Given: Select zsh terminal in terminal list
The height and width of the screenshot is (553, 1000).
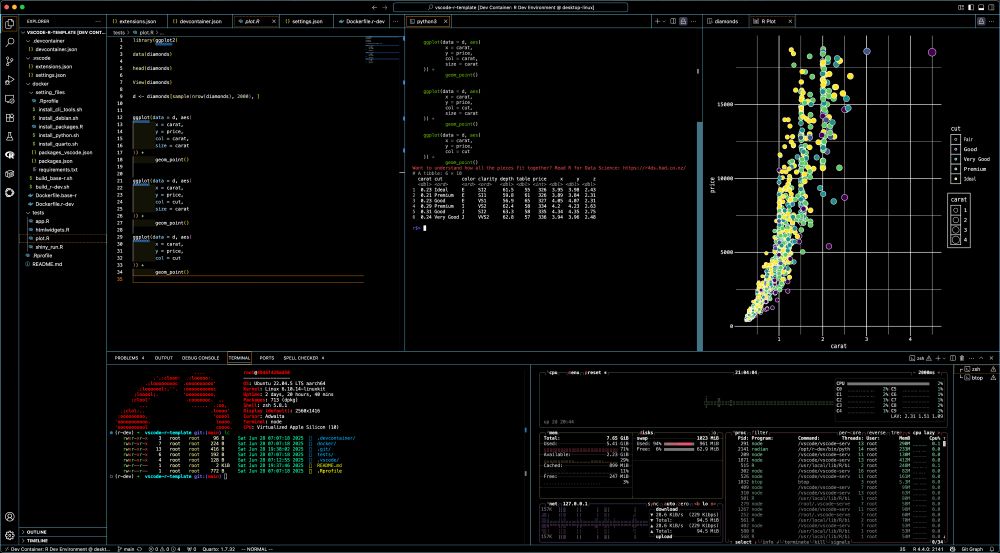Looking at the screenshot, I should click(976, 369).
